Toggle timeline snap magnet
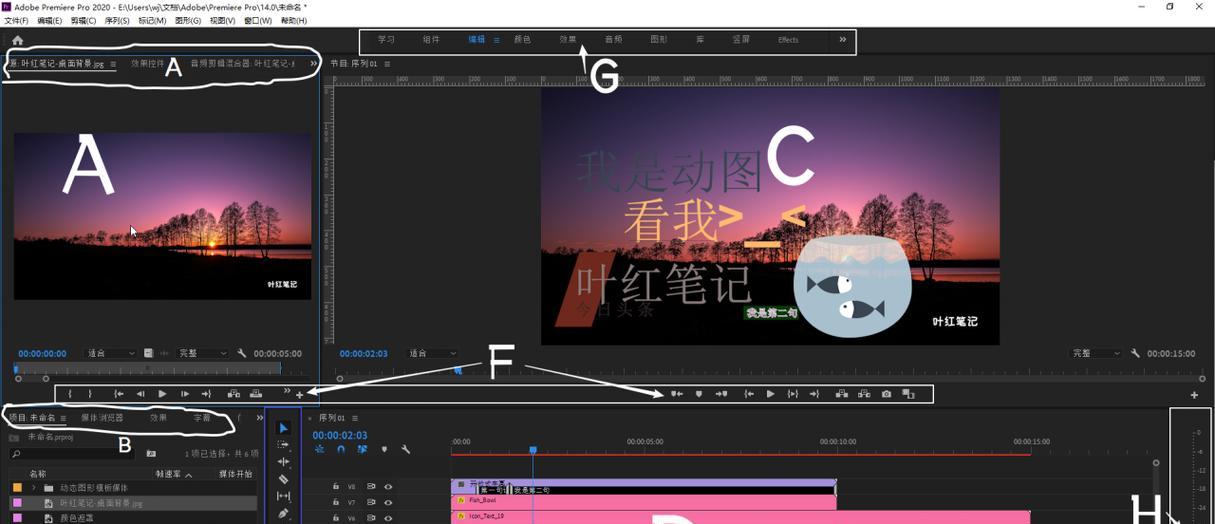The image size is (1215, 524). [341, 449]
